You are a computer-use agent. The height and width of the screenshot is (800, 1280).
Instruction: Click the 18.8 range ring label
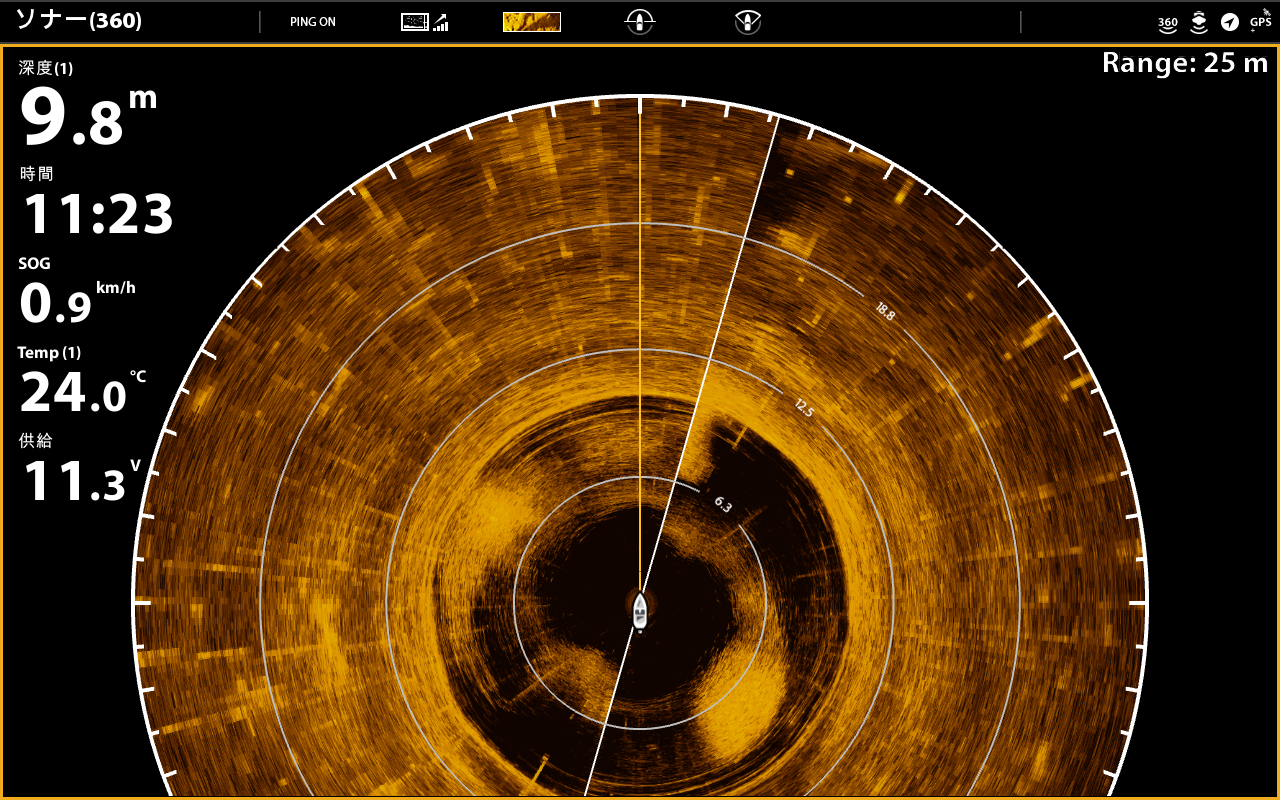pyautogui.click(x=885, y=311)
